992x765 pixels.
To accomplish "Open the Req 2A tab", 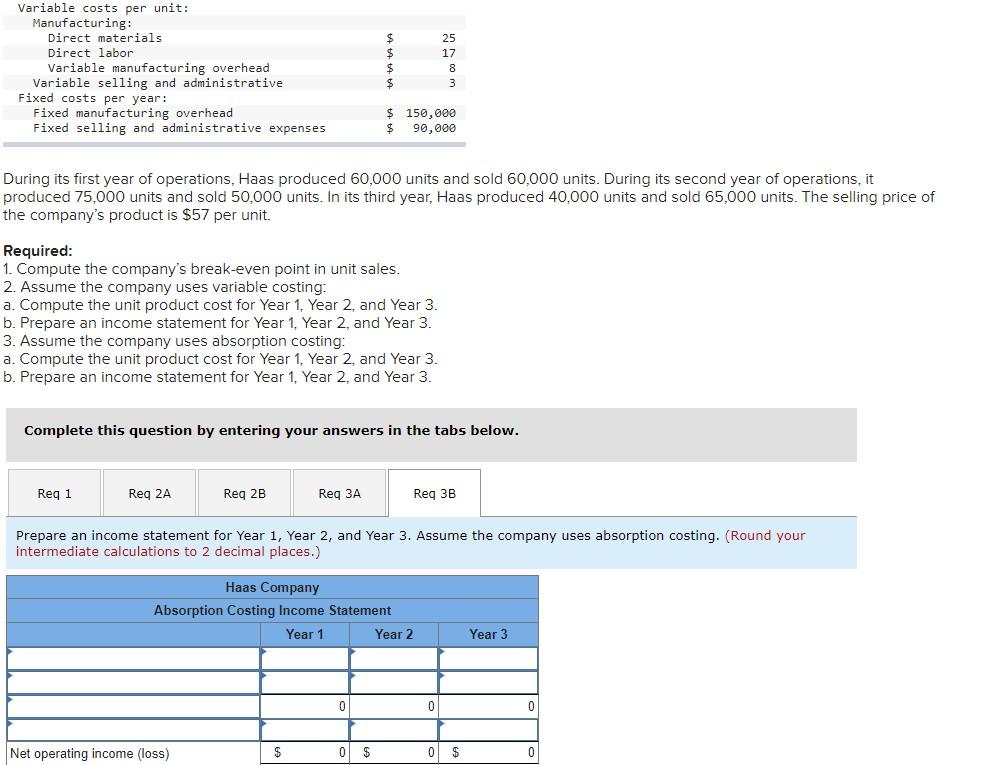I will 150,492.
